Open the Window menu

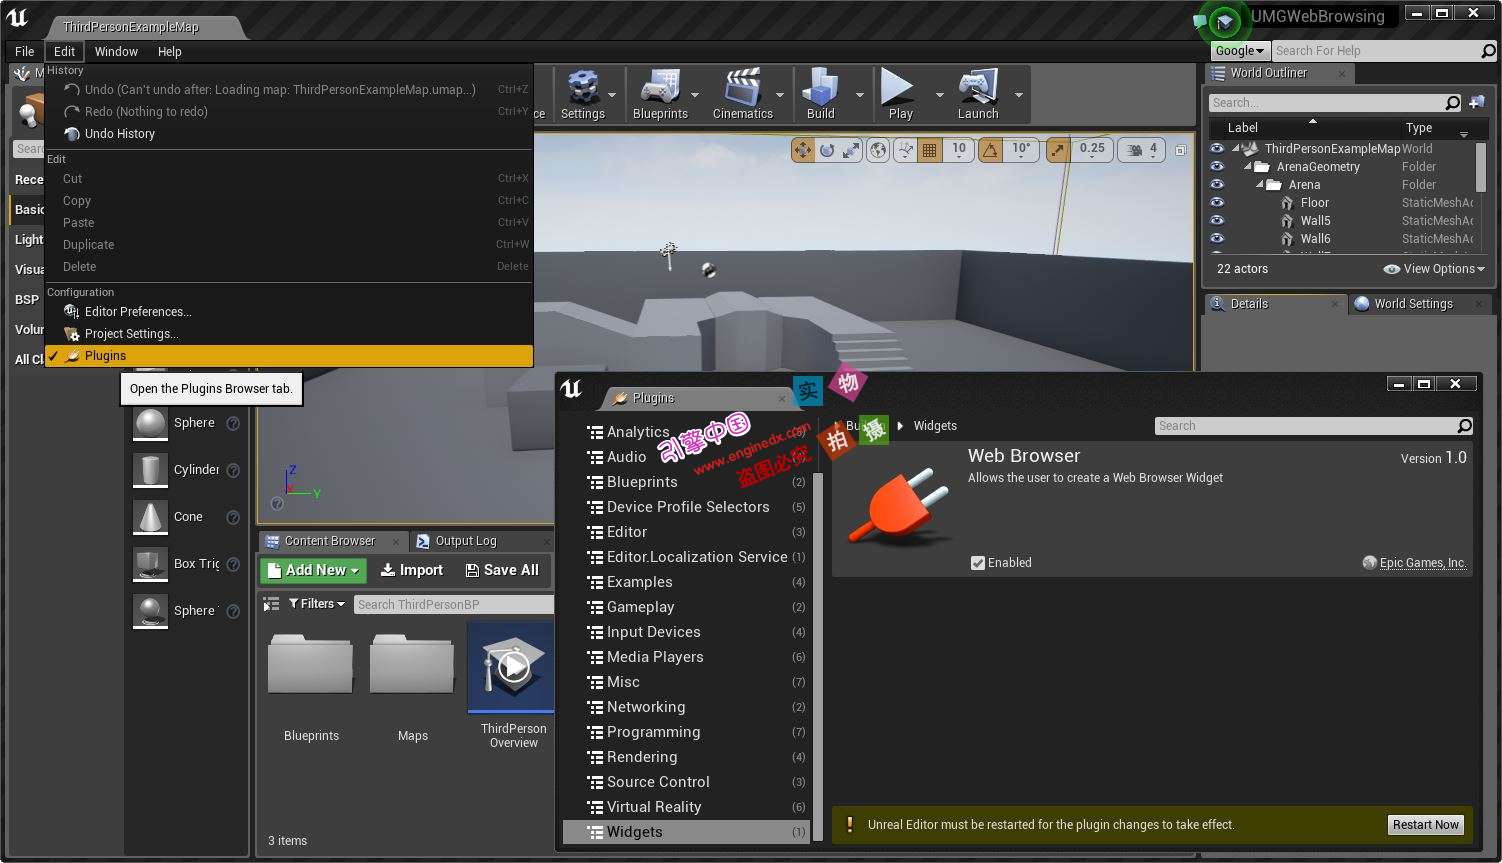click(x=116, y=51)
